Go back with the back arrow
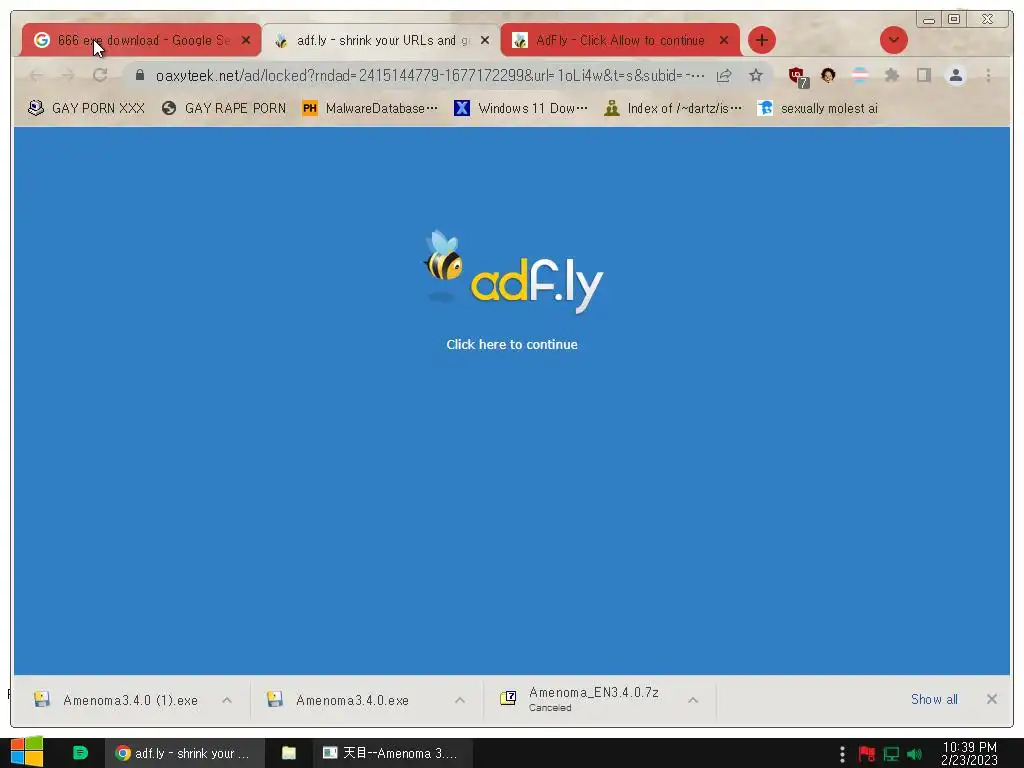Viewport: 1024px width, 768px height. [x=37, y=76]
